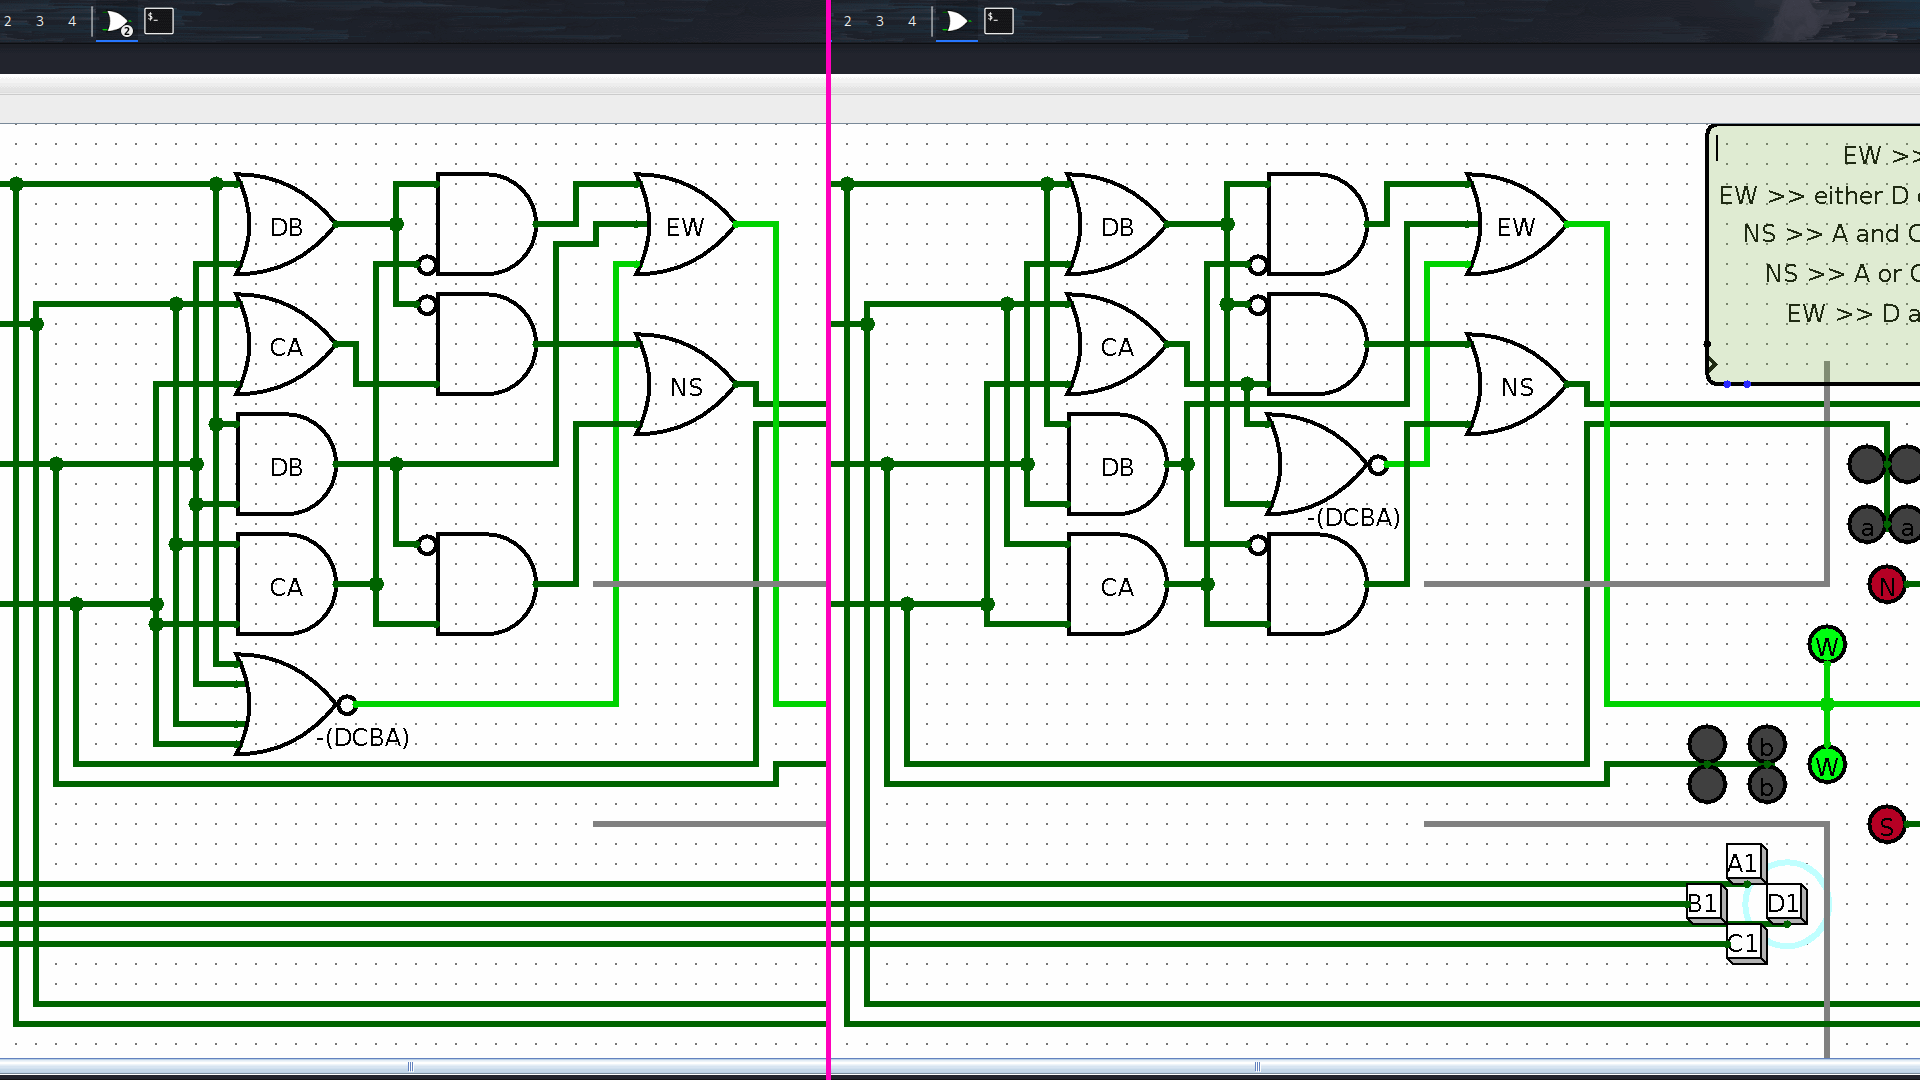Image resolution: width=1920 pixels, height=1080 pixels.
Task: Select top unlabeled AND gate in right window
Action: tap(1317, 224)
